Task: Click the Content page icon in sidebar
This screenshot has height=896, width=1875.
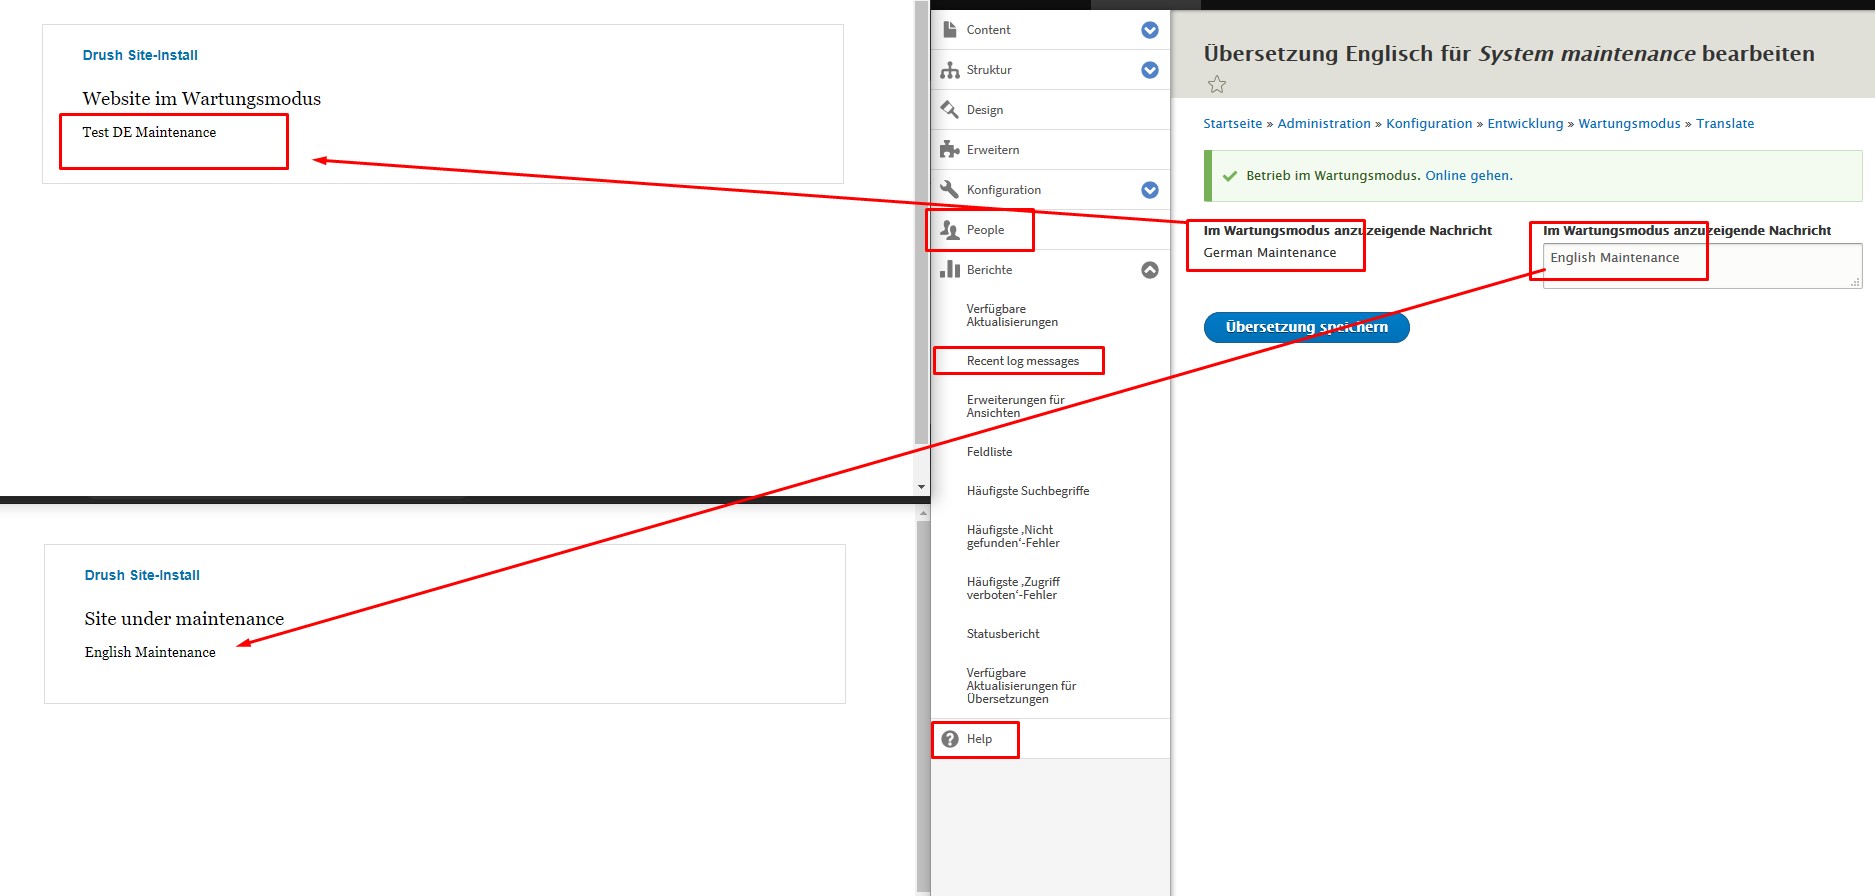Action: pos(950,30)
